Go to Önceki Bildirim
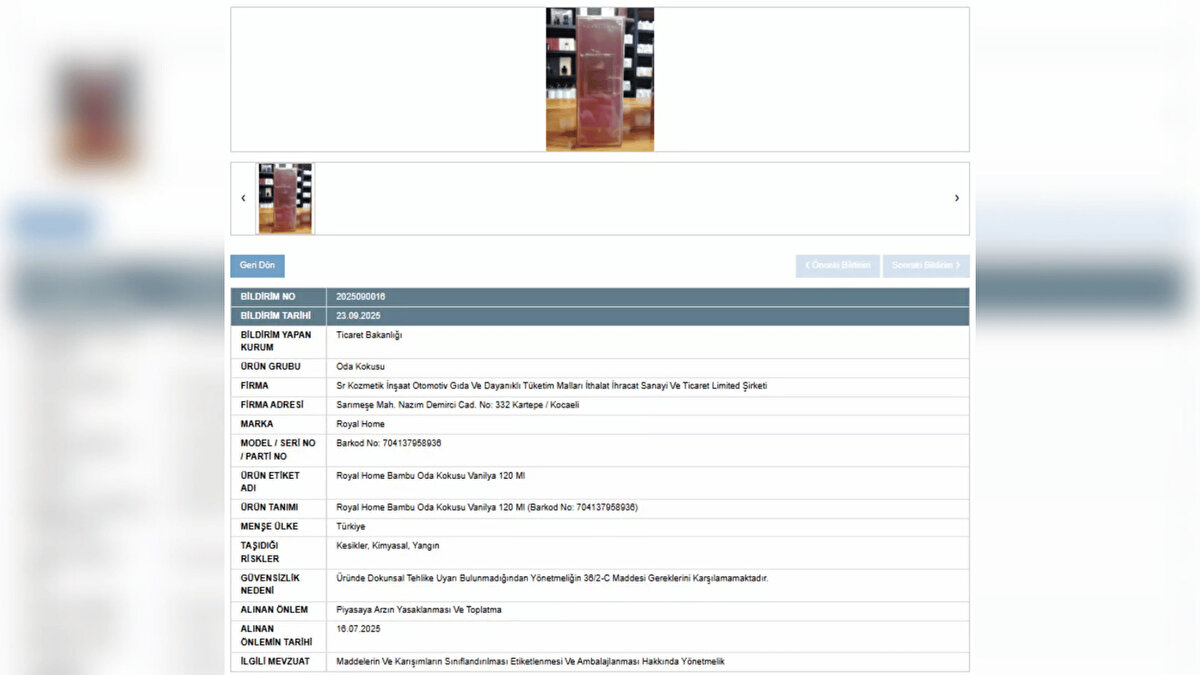The image size is (1200, 675). 837,266
